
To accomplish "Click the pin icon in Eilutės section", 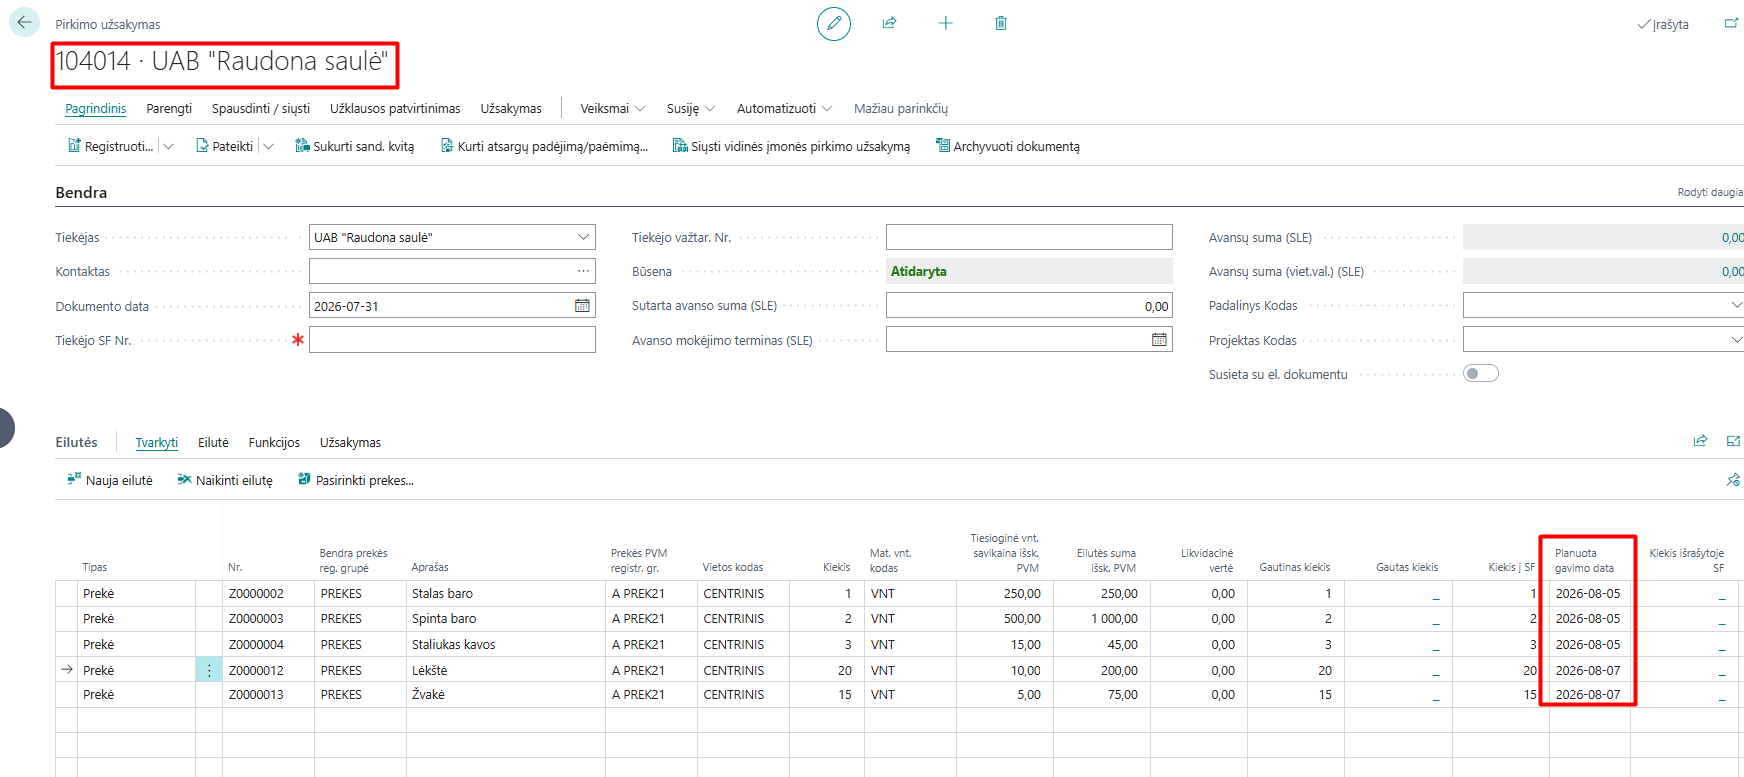I will (x=1733, y=480).
